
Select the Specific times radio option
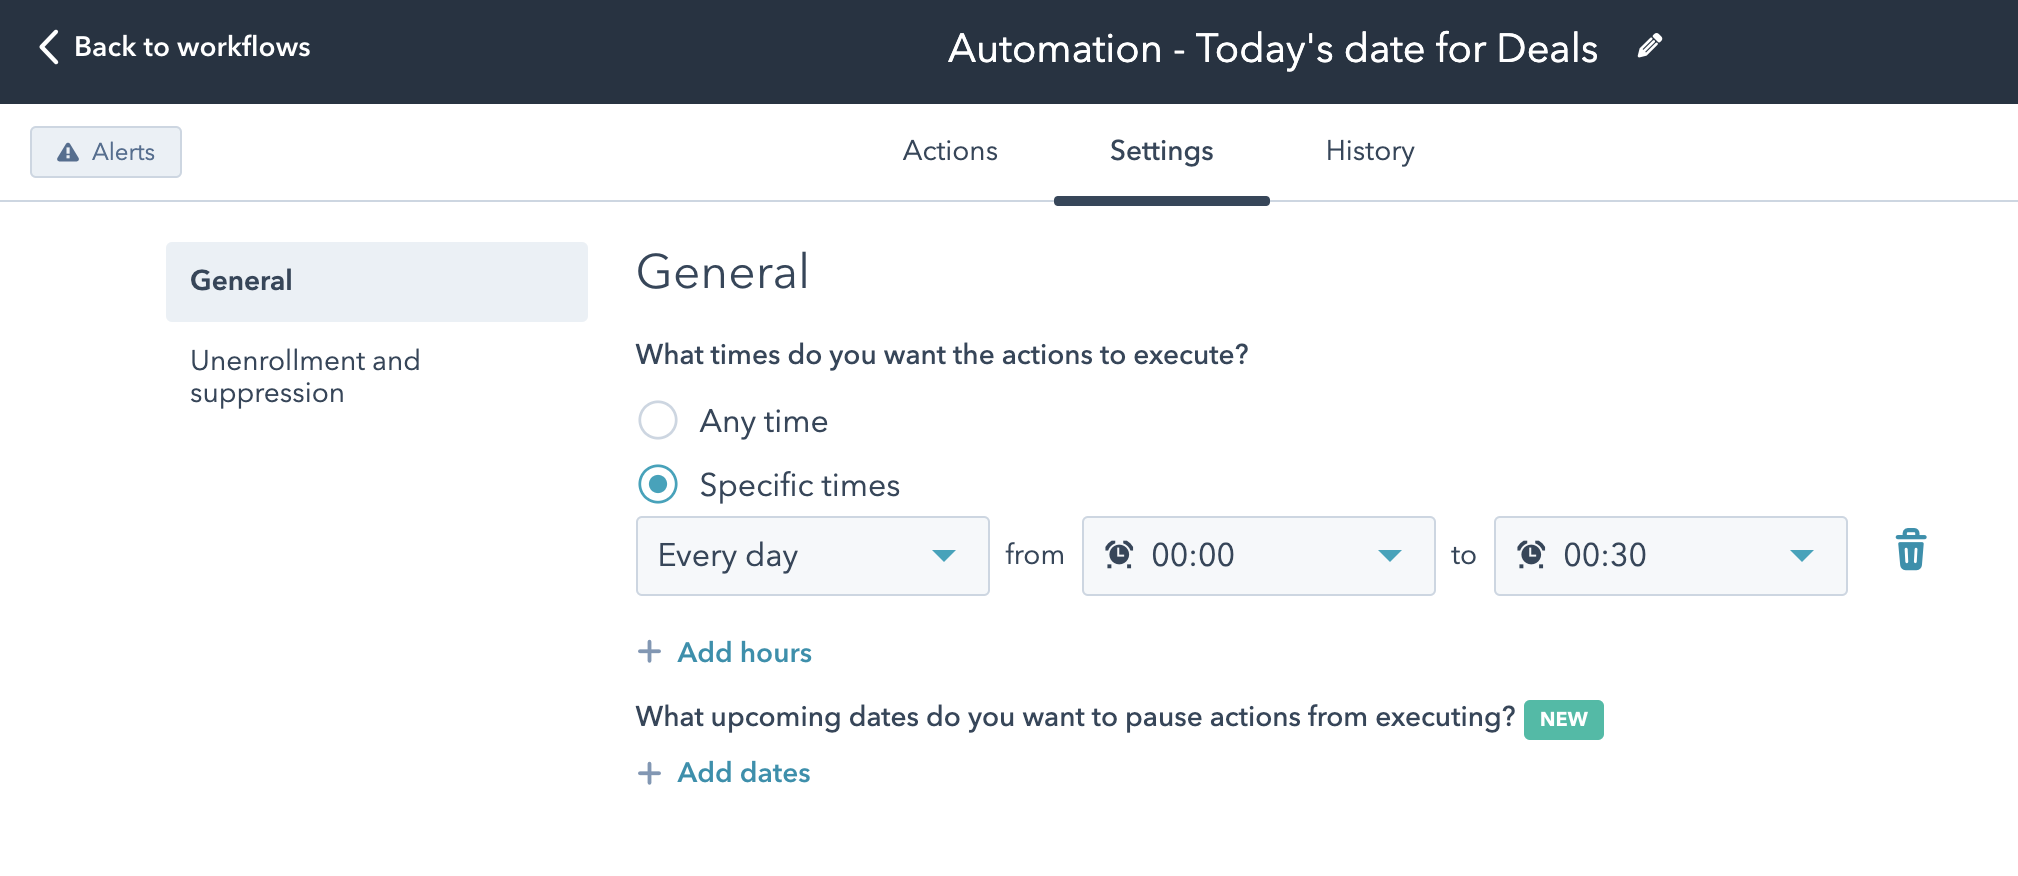click(658, 485)
